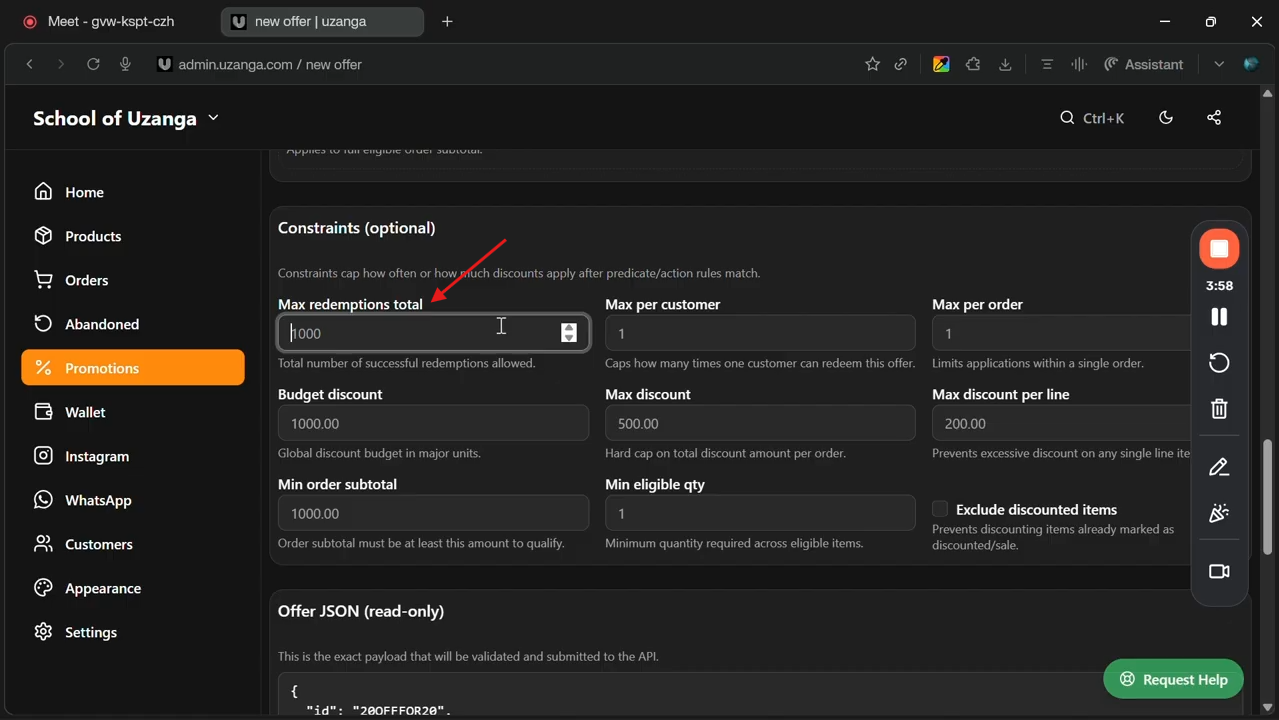1279x720 pixels.
Task: Click Max per customer field
Action: pyautogui.click(x=760, y=333)
